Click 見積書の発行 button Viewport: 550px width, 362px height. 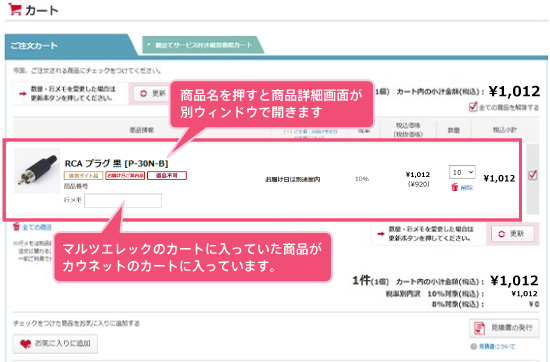(x=504, y=328)
